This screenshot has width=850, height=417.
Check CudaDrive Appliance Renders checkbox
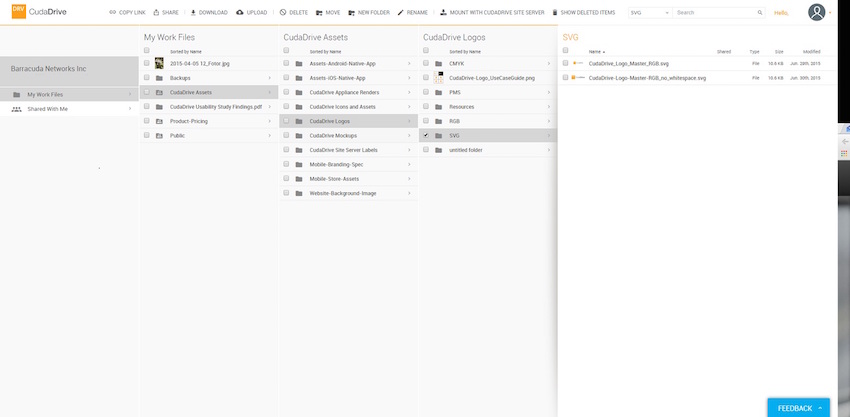(286, 92)
